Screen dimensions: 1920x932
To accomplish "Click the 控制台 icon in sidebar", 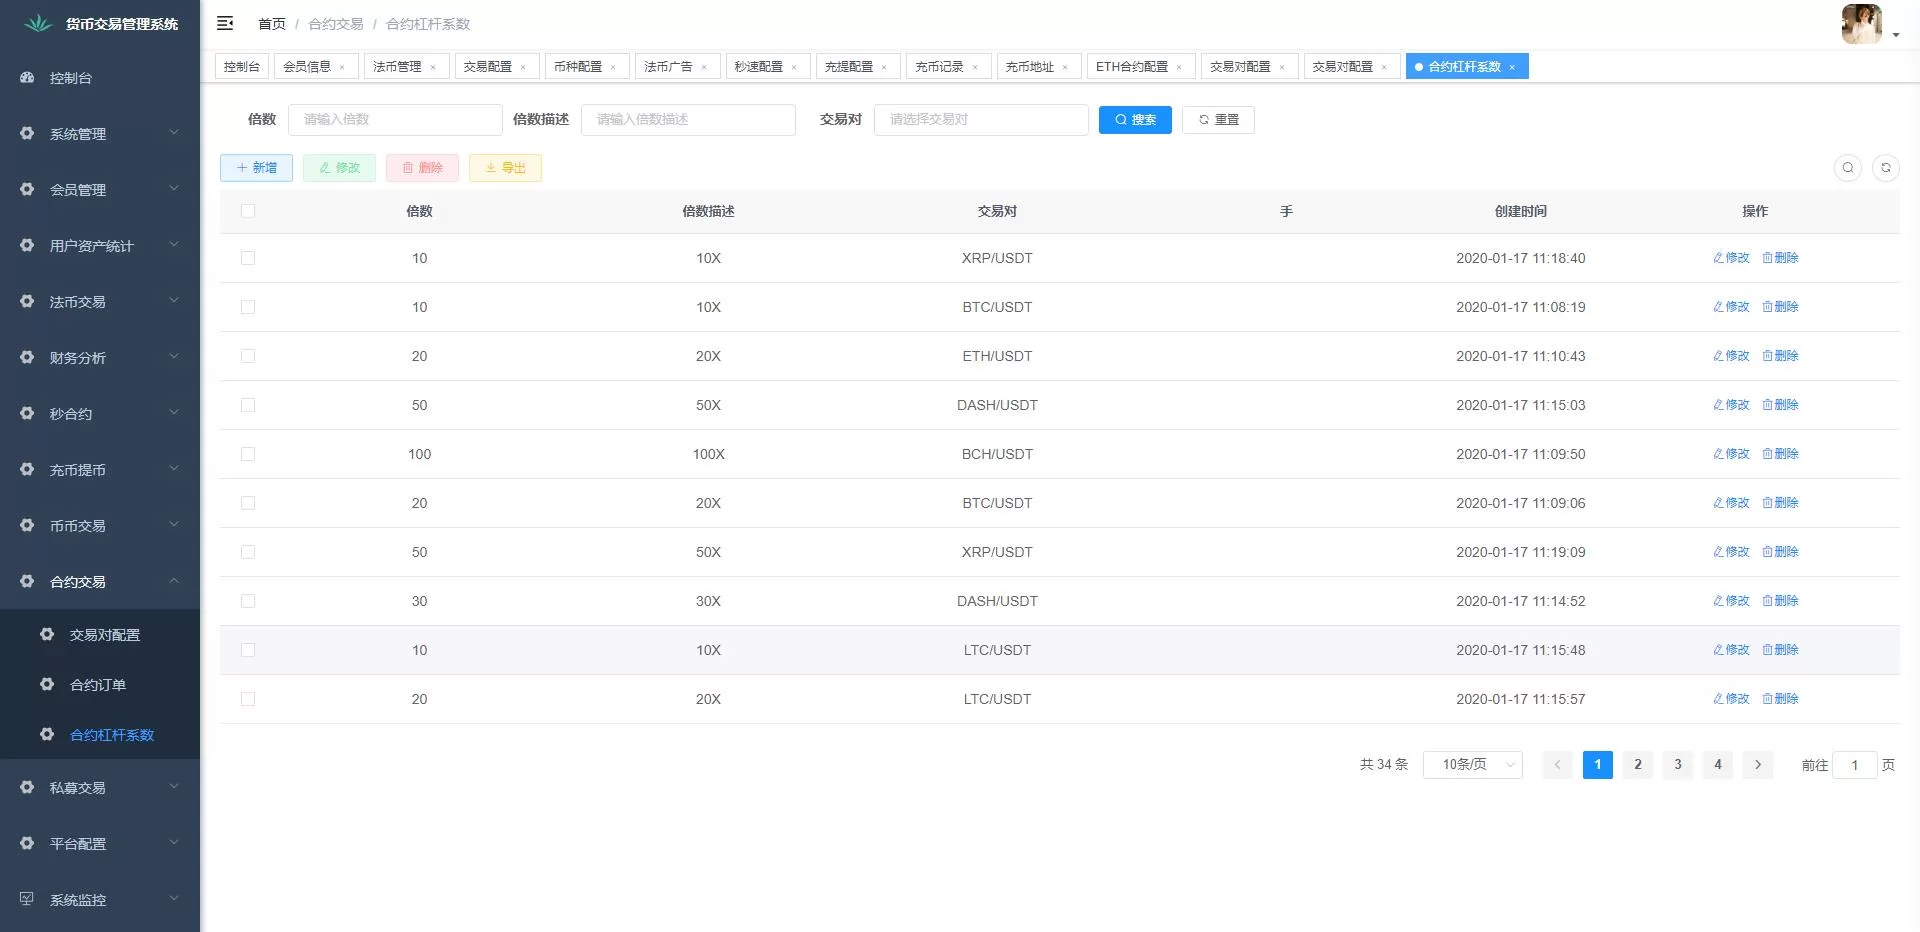I will coord(27,78).
